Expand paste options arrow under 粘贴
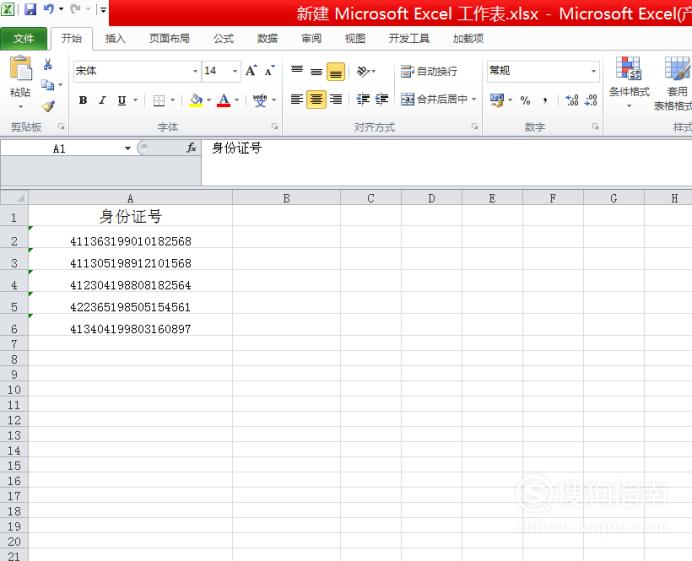Viewport: 692px width, 561px height. tap(20, 107)
